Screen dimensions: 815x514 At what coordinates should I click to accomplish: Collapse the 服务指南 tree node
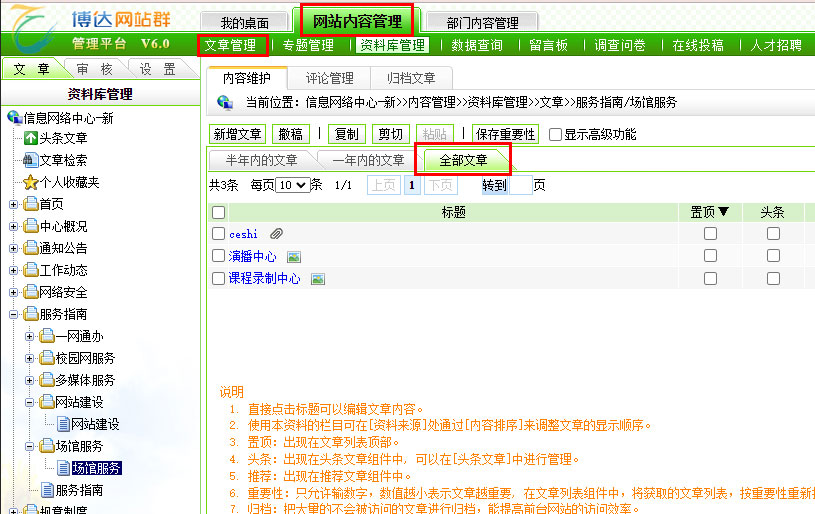click(x=14, y=314)
